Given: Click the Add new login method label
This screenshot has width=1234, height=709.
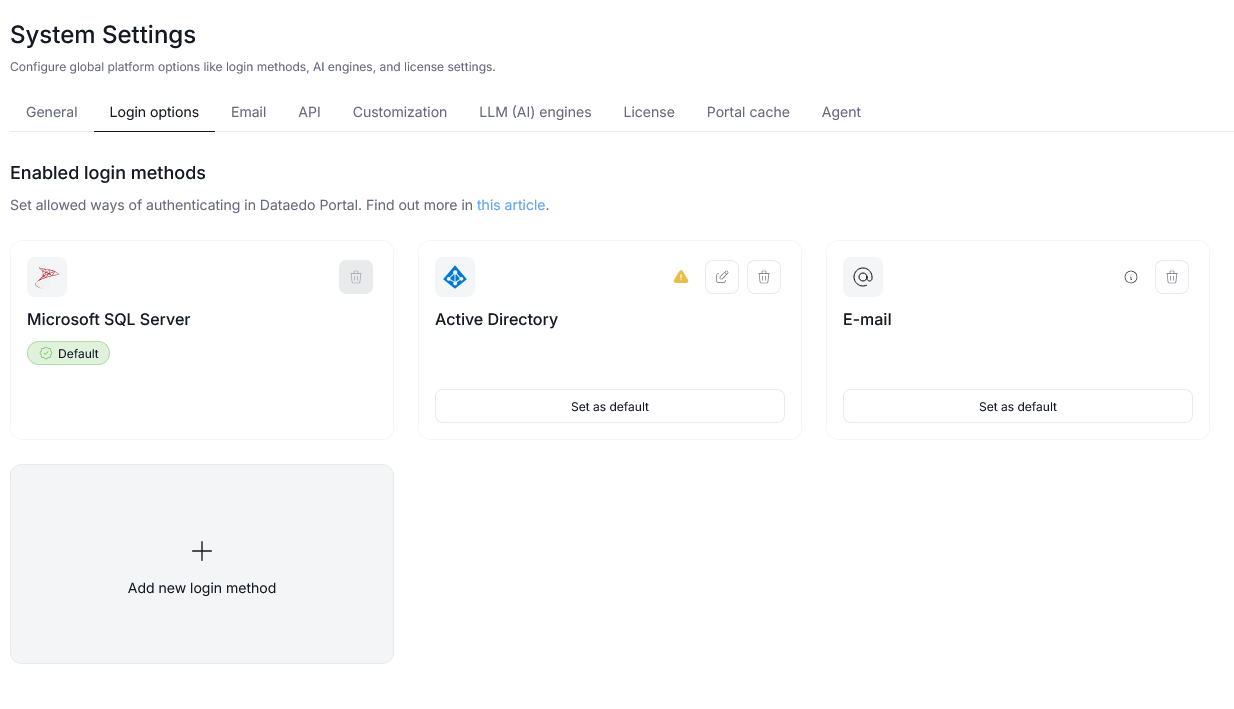Looking at the screenshot, I should (202, 588).
